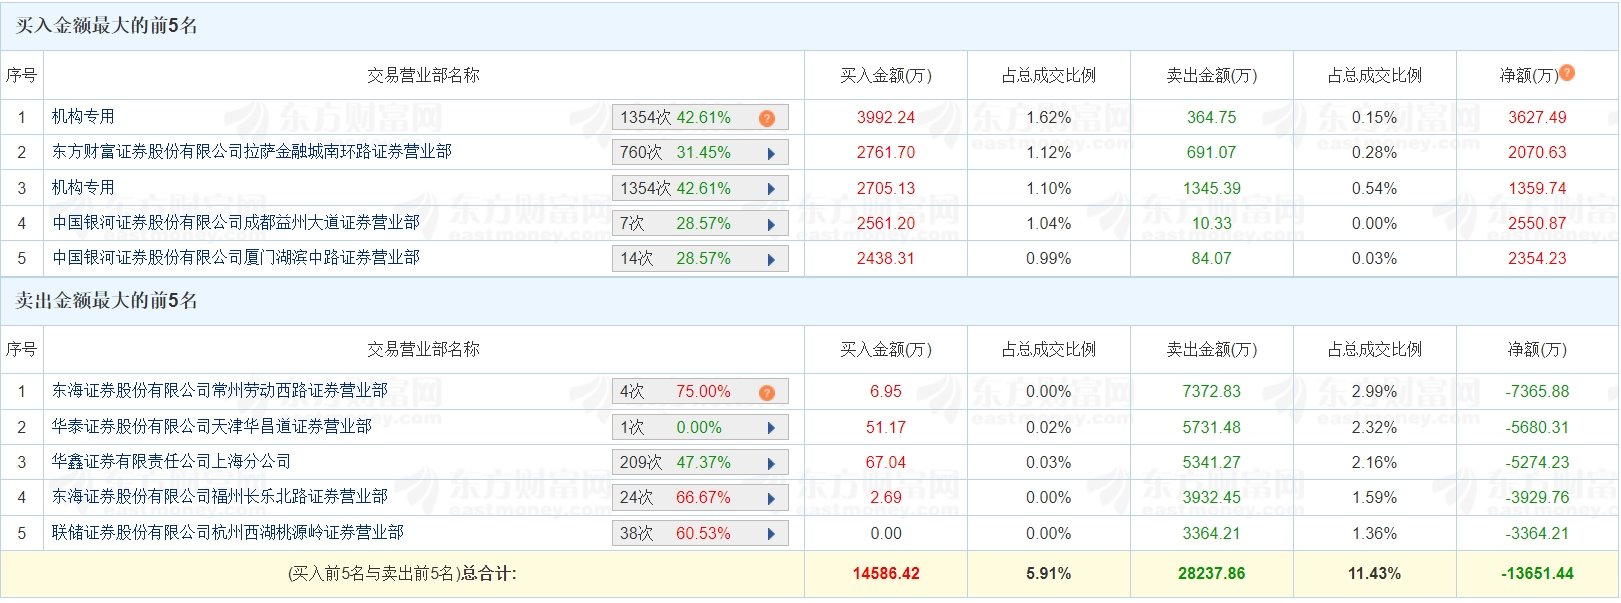Open 华泰证券股份有限公司天津华昌道证券营业部
The height and width of the screenshot is (603, 1621).
click(x=212, y=426)
